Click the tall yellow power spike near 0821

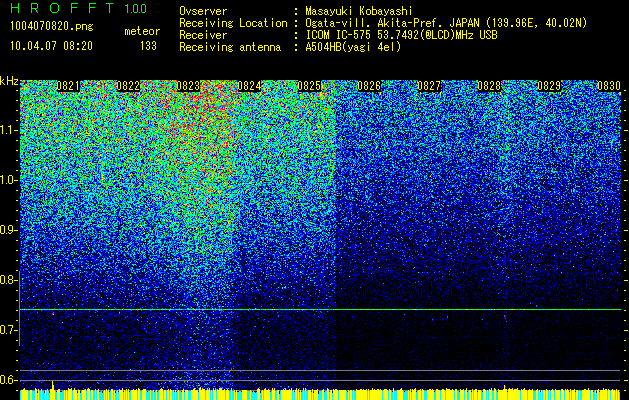[x=53, y=385]
